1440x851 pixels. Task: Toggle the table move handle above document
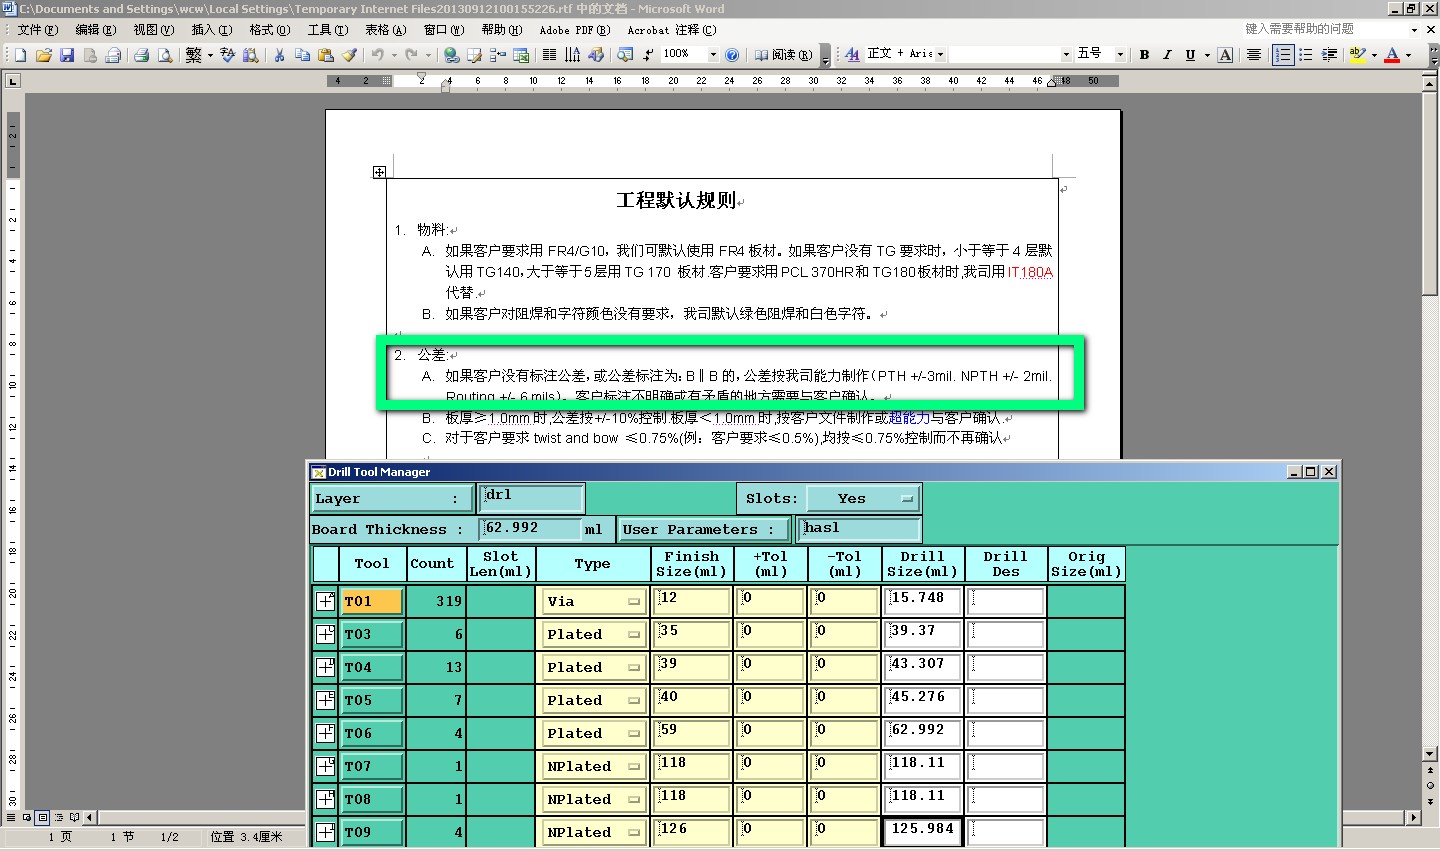pos(379,172)
